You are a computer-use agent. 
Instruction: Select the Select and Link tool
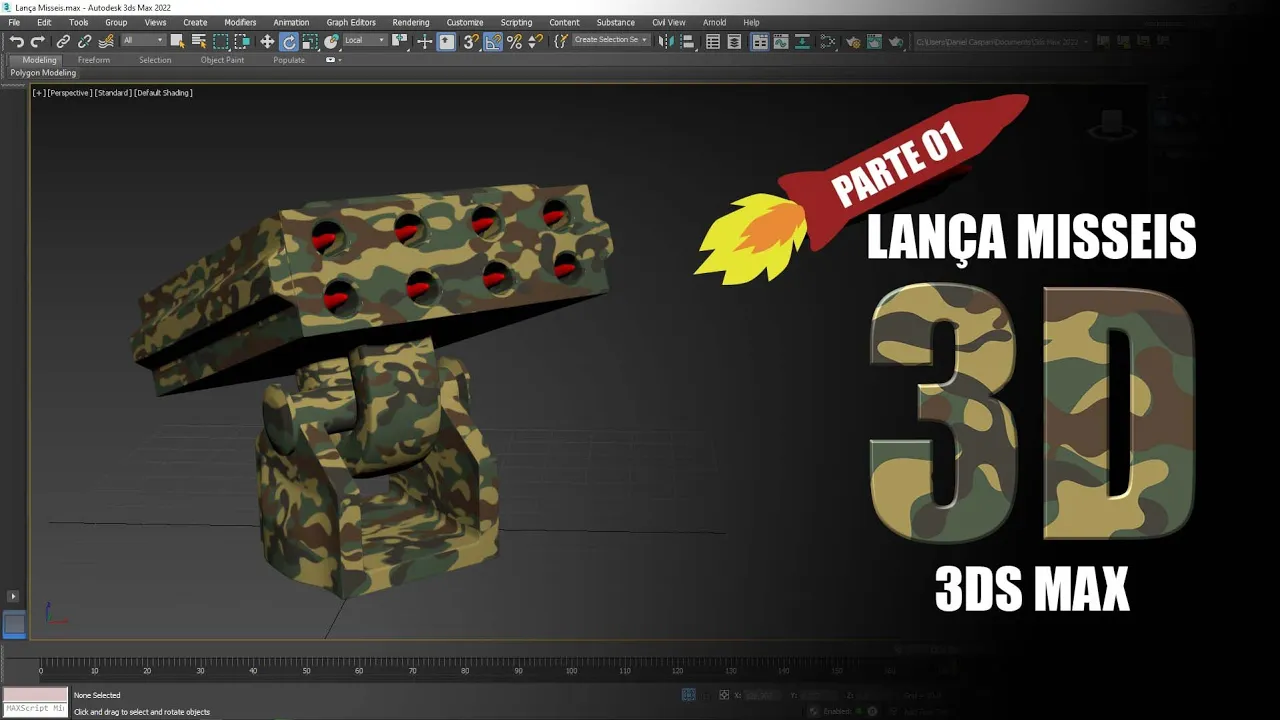(63, 41)
